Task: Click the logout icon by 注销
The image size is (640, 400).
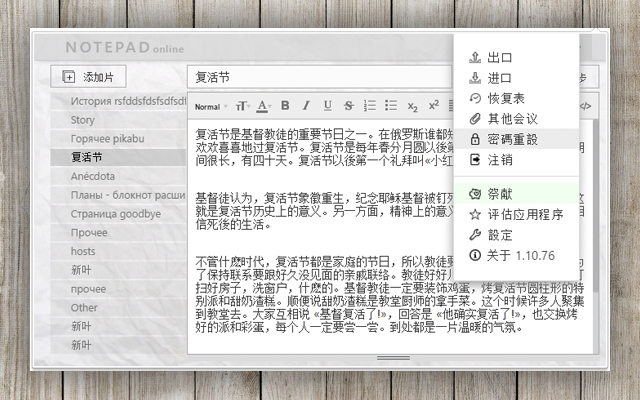Action: click(x=475, y=160)
